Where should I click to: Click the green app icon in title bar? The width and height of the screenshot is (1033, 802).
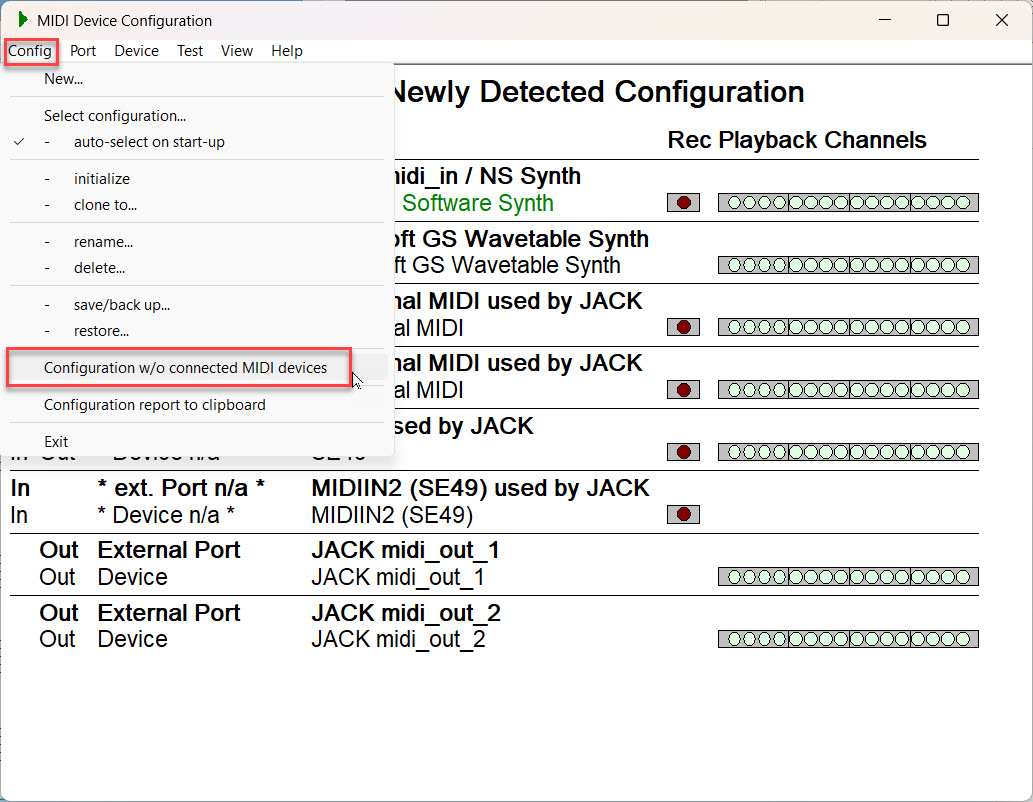click(22, 20)
